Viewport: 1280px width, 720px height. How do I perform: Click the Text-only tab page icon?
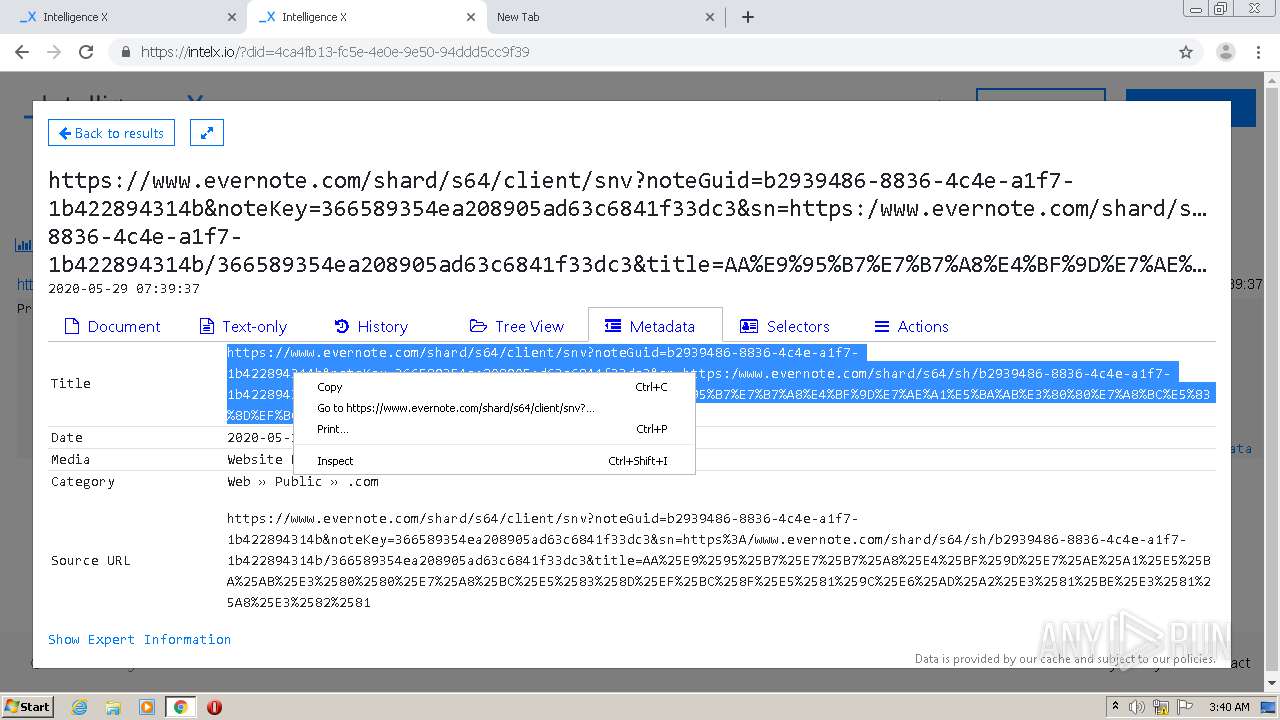207,326
